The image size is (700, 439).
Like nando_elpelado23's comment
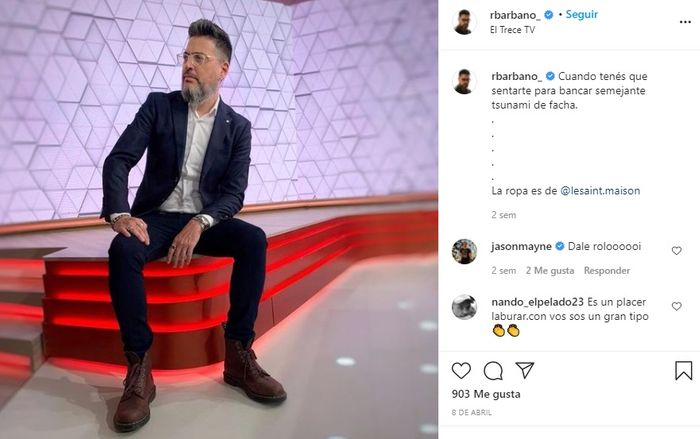677,306
